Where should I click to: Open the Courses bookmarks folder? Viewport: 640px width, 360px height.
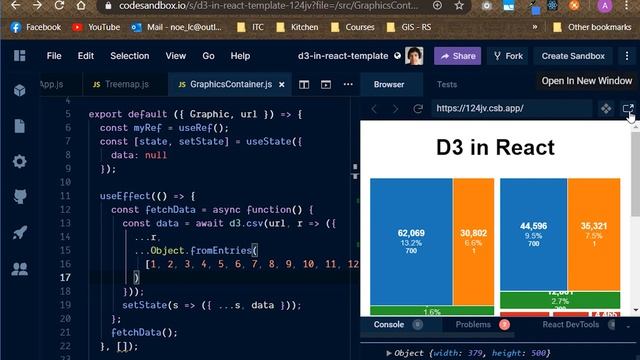click(x=353, y=27)
